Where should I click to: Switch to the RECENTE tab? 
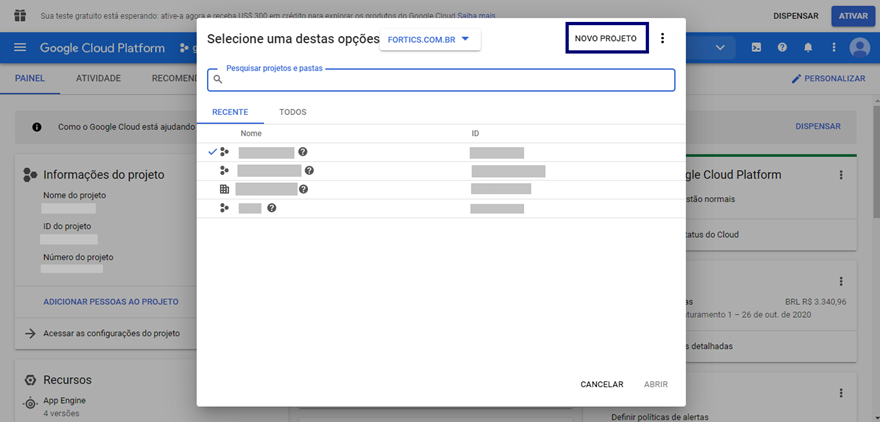(230, 112)
